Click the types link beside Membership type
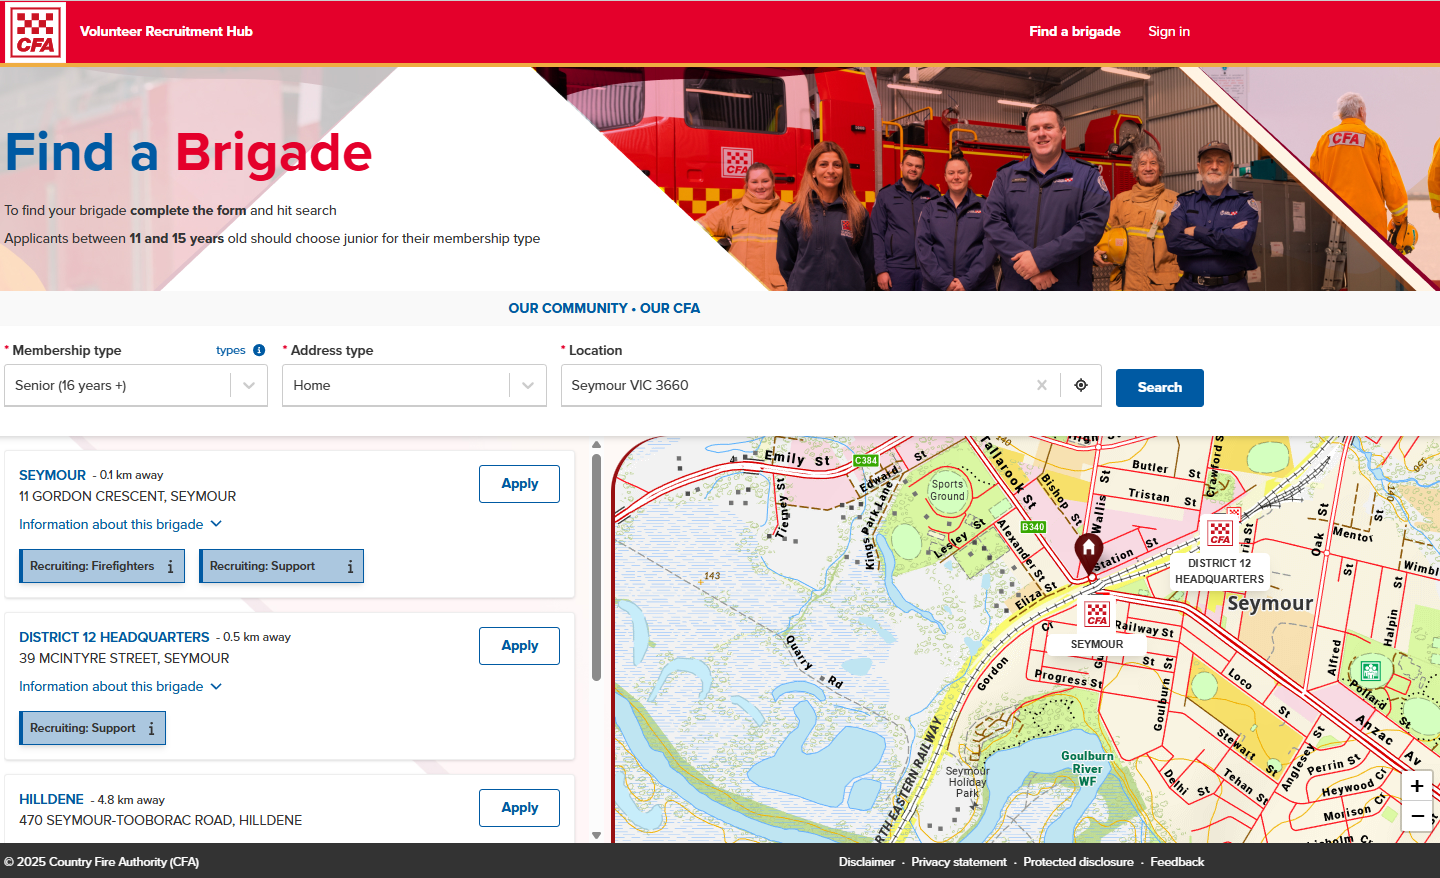The width and height of the screenshot is (1440, 878). pyautogui.click(x=231, y=350)
